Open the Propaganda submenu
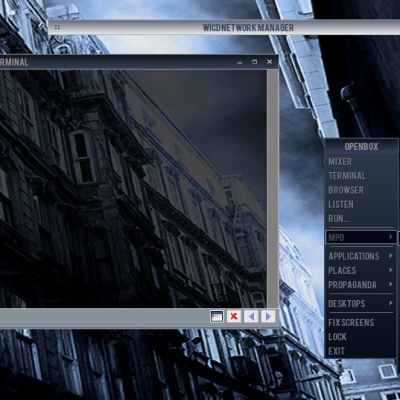Image resolution: width=400 pixels, height=400 pixels. coord(361,285)
